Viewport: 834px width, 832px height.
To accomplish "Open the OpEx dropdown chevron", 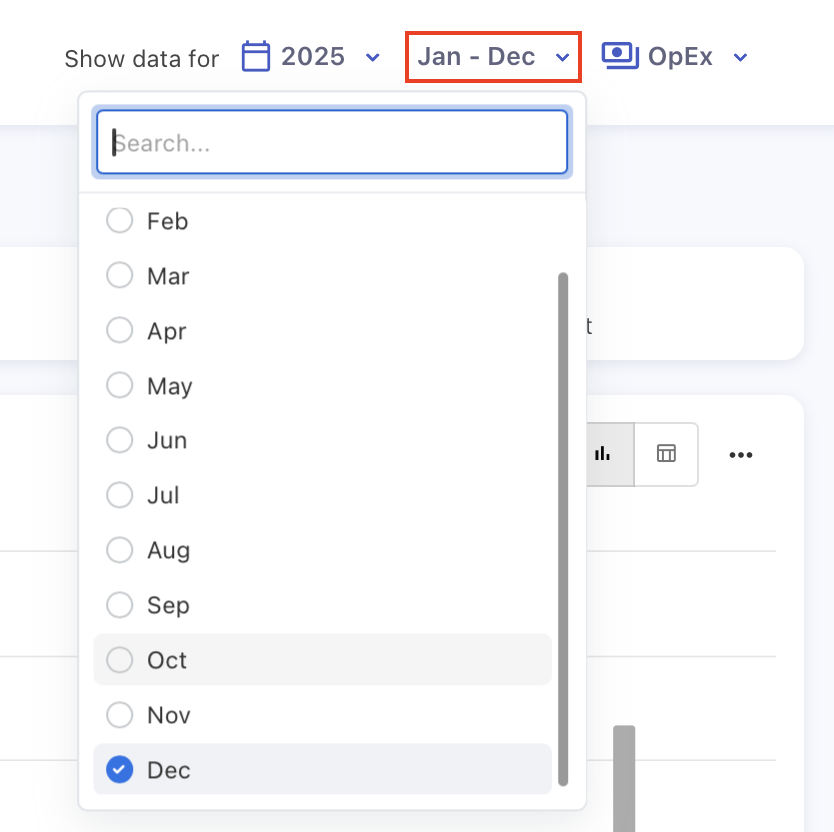I will [x=741, y=58].
